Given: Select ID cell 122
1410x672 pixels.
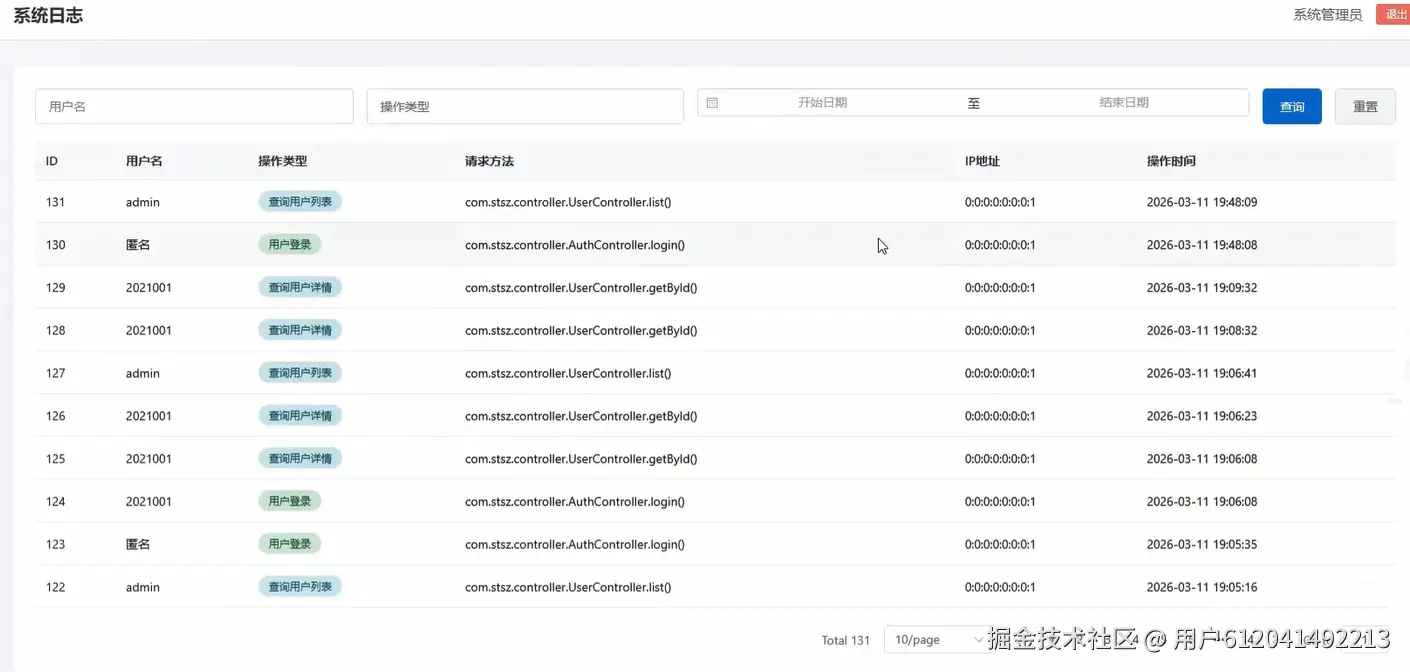Looking at the screenshot, I should tap(55, 587).
